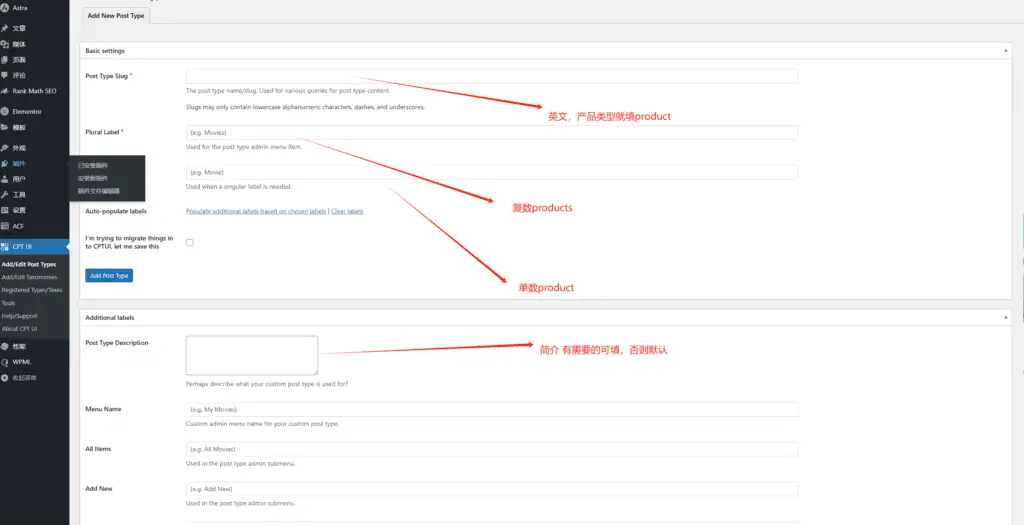Viewport: 1024px width, 525px height.
Task: Focus the Plural Label input field
Action: [492, 133]
